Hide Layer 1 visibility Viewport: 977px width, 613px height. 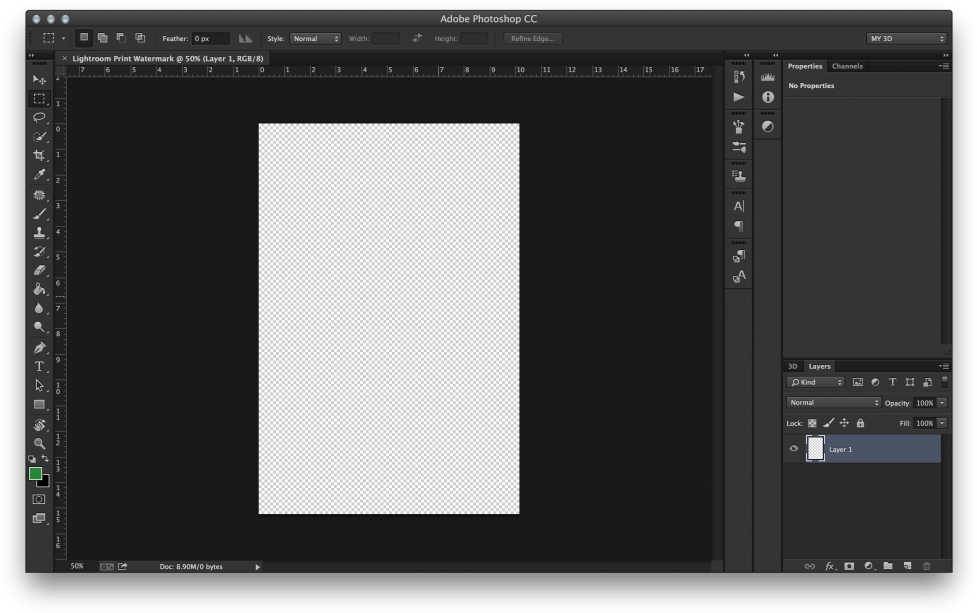(794, 448)
